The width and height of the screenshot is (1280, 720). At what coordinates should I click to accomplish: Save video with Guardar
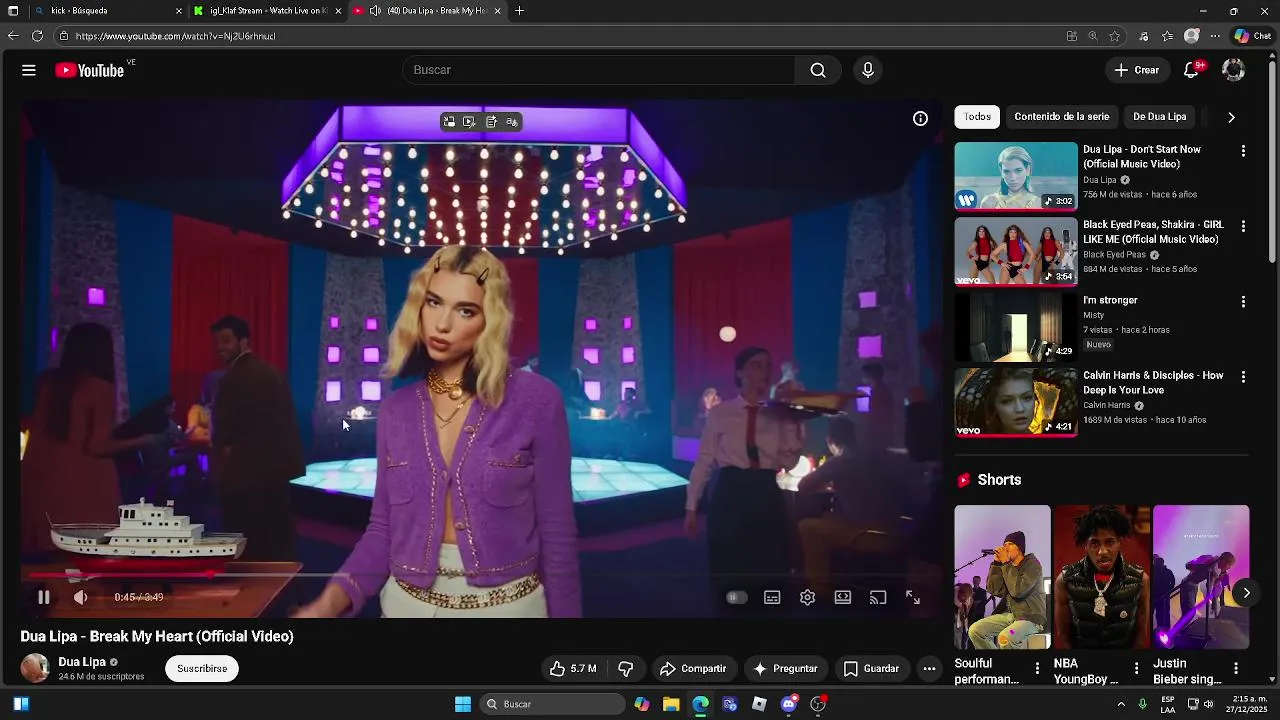pos(871,669)
